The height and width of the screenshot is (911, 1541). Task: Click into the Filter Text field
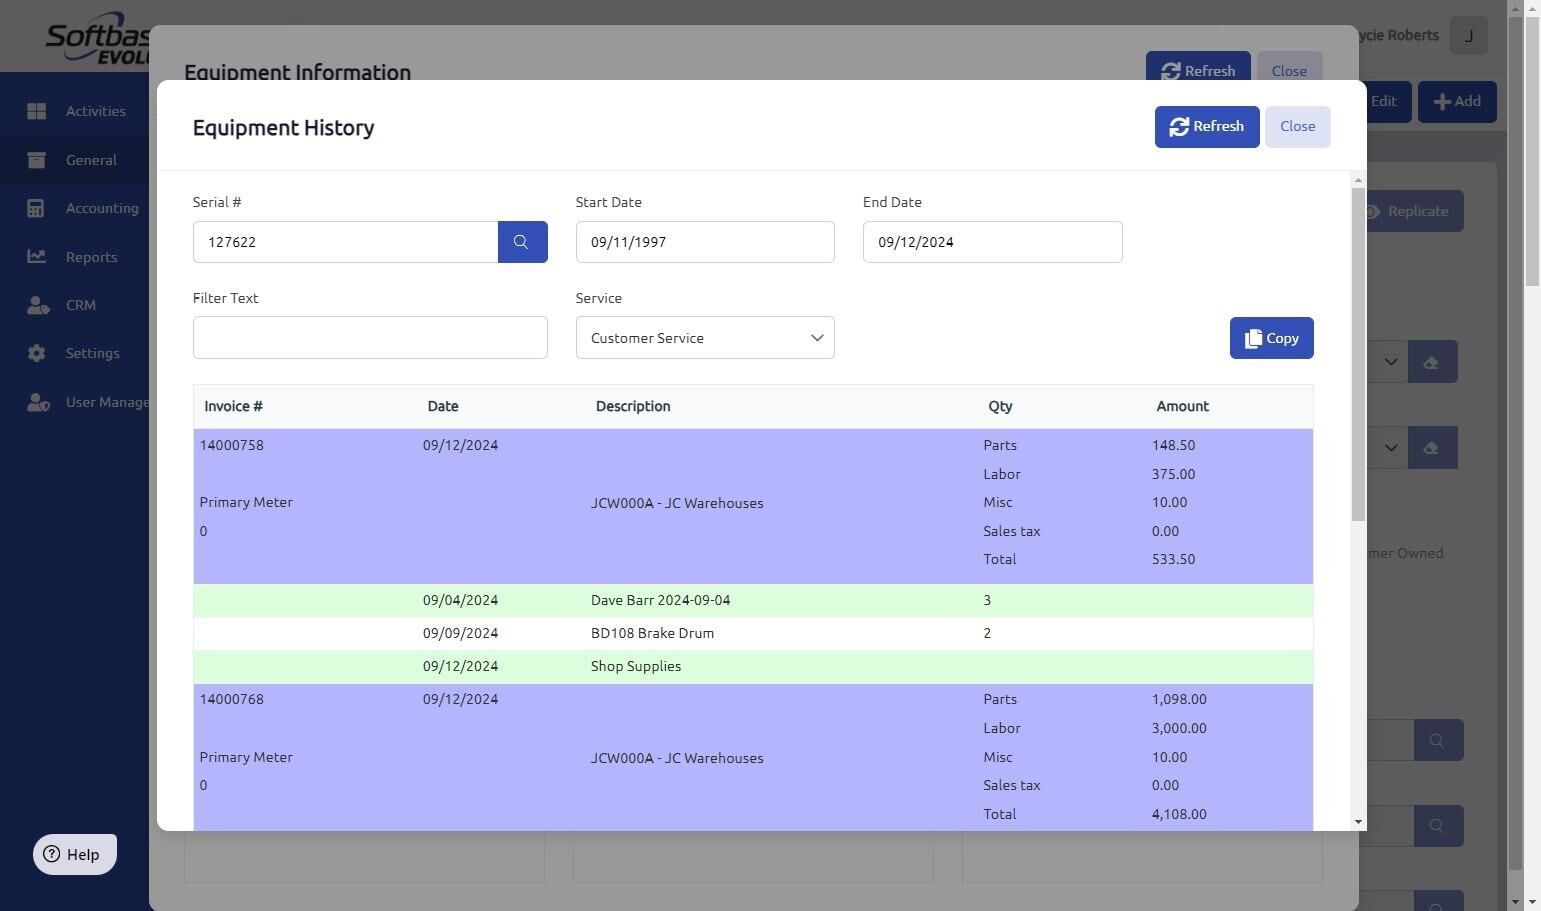[369, 338]
